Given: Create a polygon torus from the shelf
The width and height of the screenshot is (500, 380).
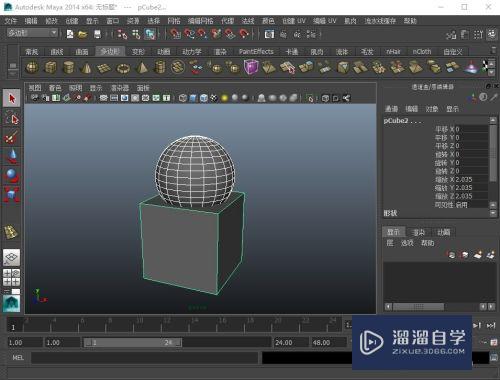Looking at the screenshot, I should [x=123, y=68].
